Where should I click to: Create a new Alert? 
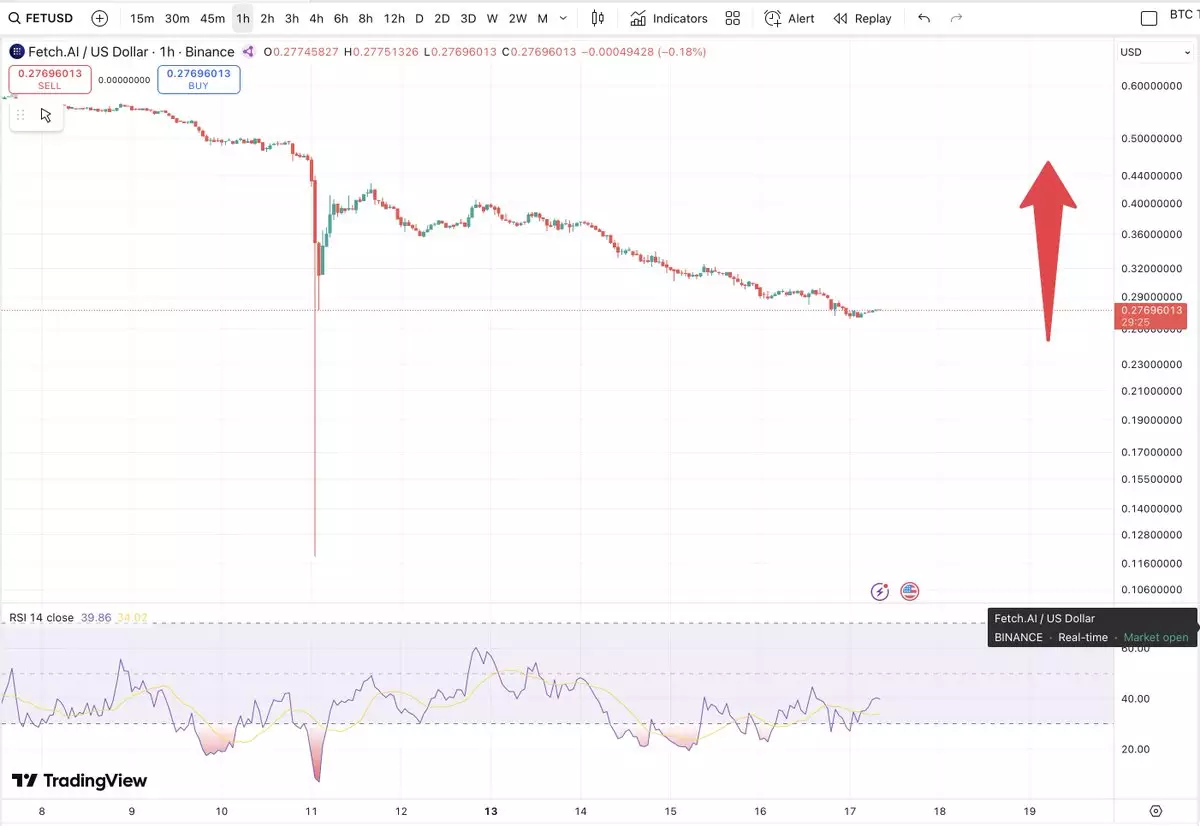coord(788,18)
